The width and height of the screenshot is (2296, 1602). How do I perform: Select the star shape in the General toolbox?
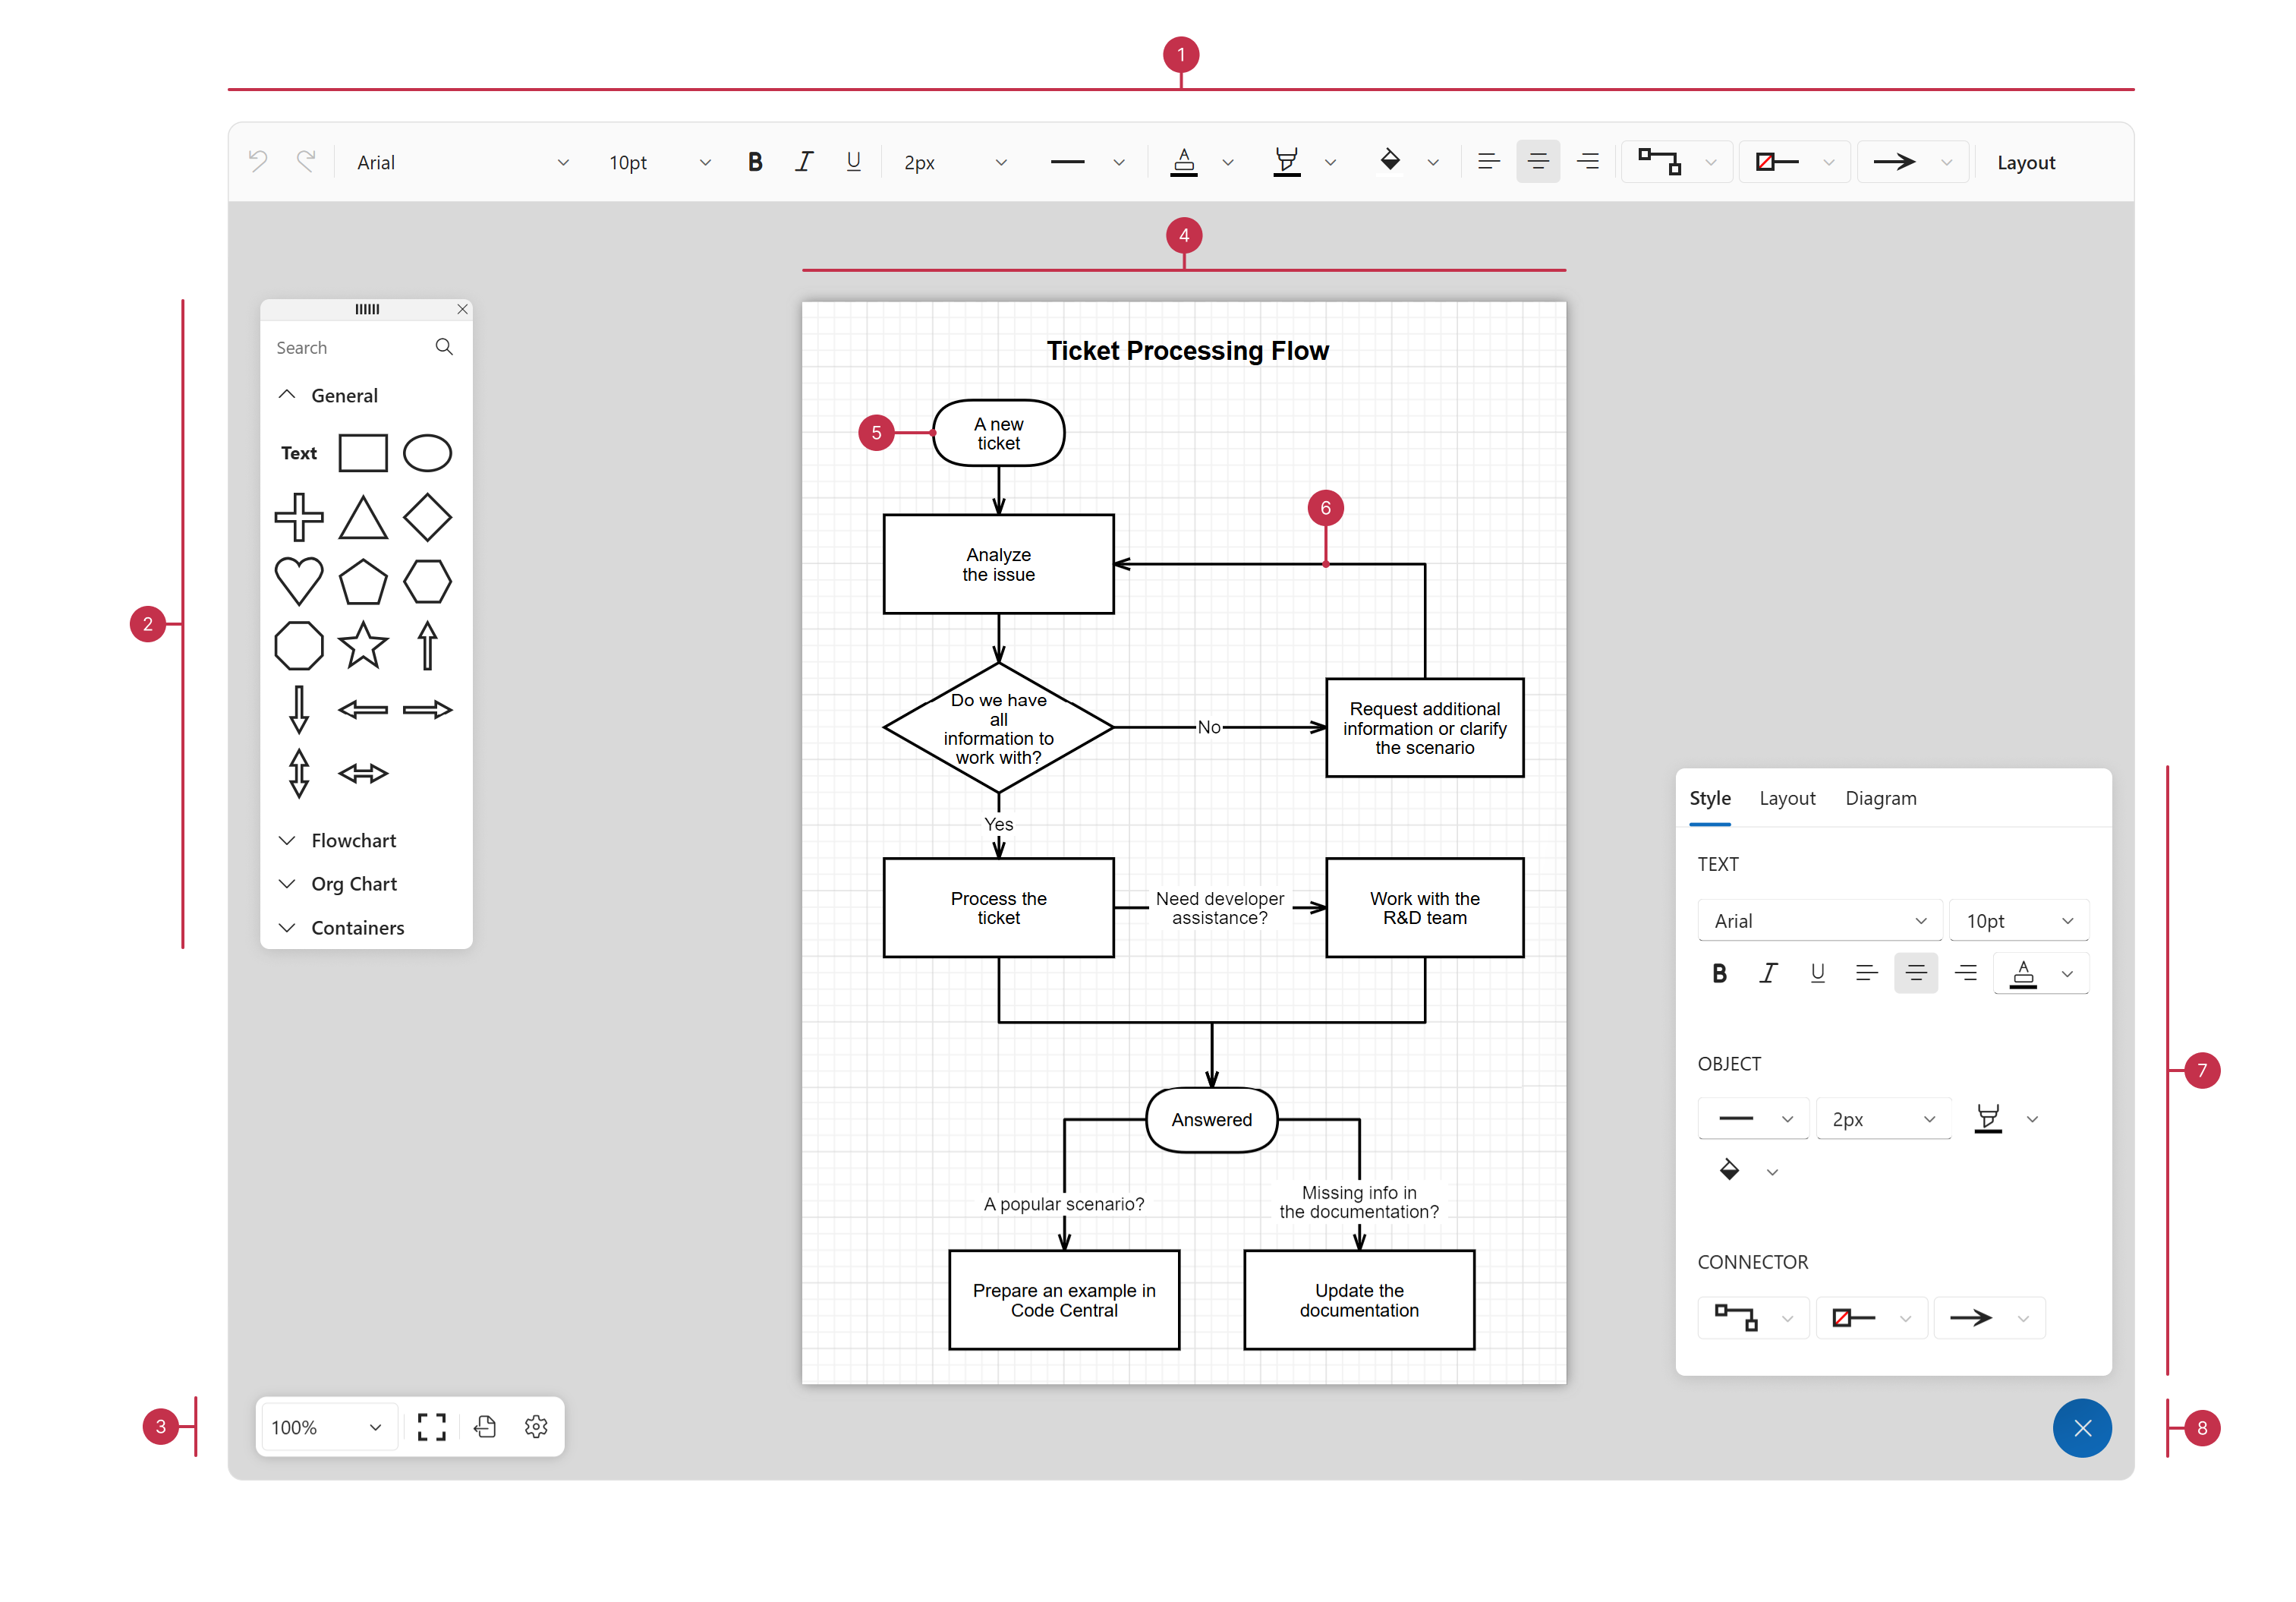(x=363, y=645)
